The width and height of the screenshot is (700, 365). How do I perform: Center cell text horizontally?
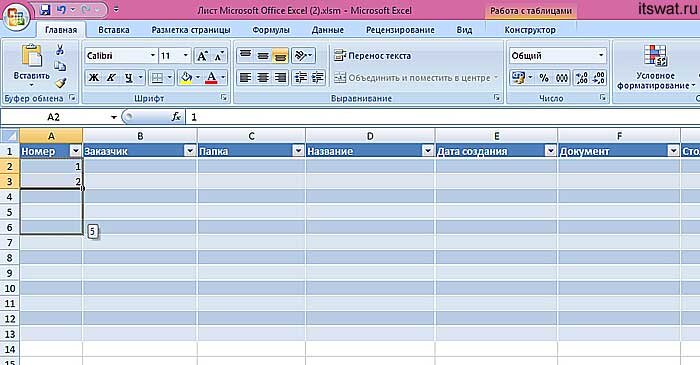click(x=263, y=78)
